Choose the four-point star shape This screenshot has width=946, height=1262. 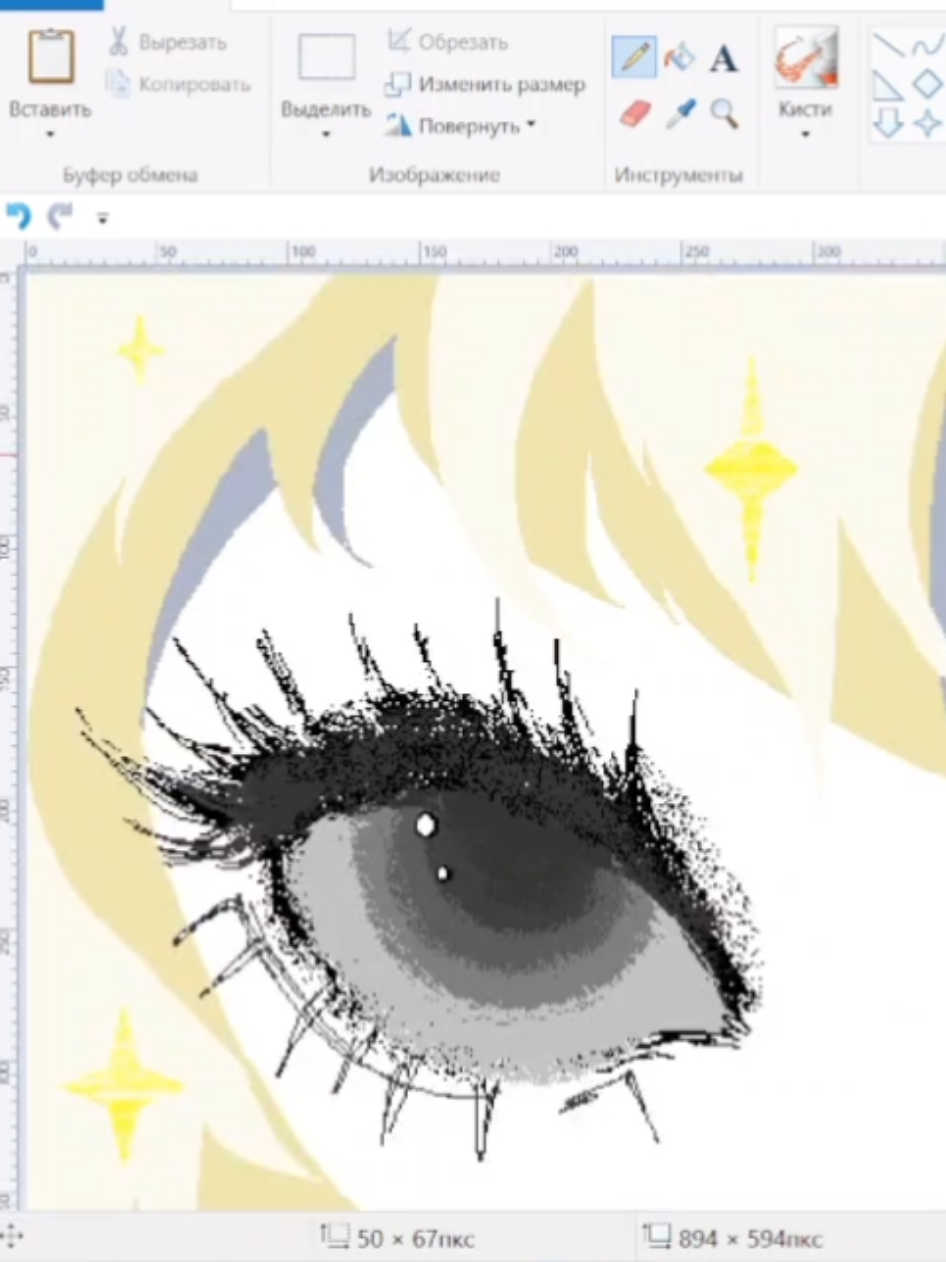pos(928,123)
